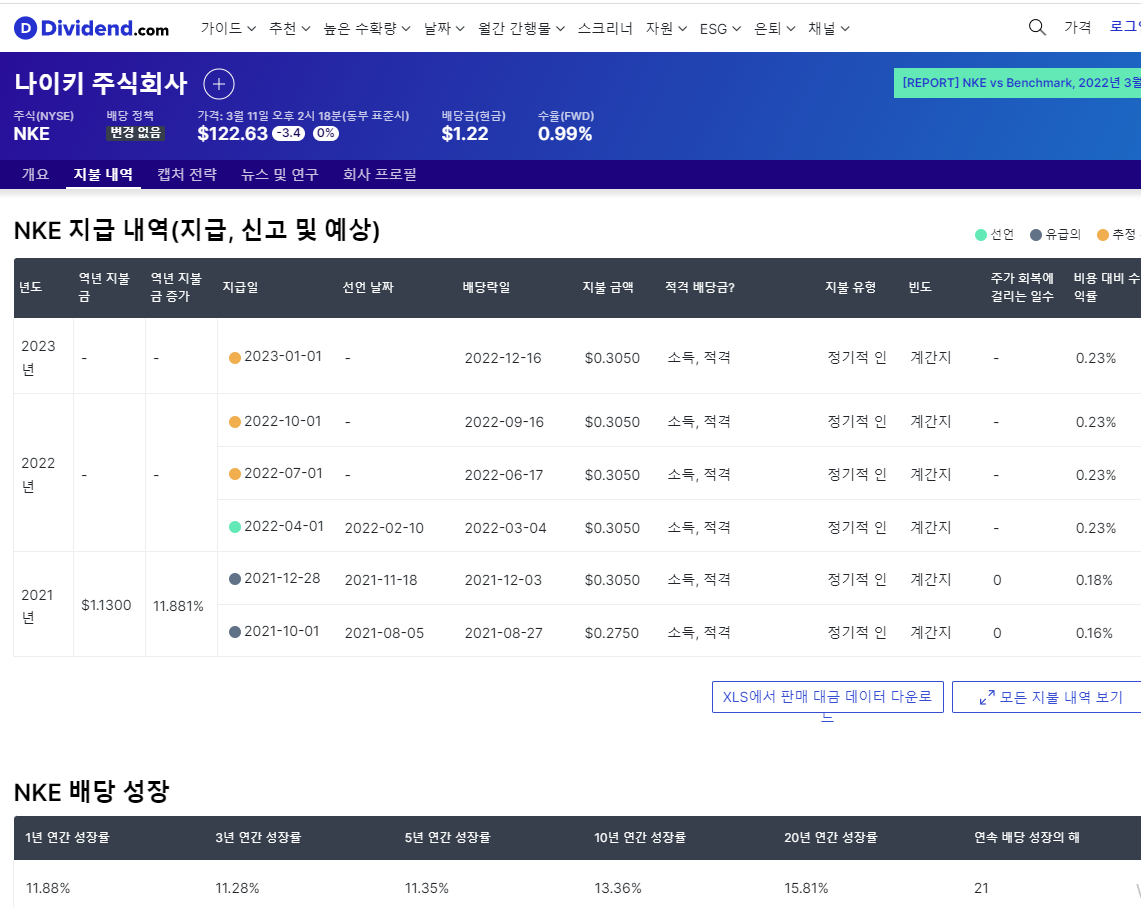Click XLS 판매 대금 데이터 다운로드 button

(x=827, y=697)
